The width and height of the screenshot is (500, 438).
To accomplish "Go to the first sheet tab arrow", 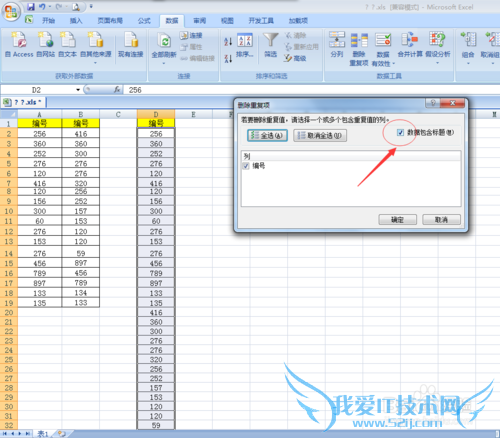I will pyautogui.click(x=5, y=434).
